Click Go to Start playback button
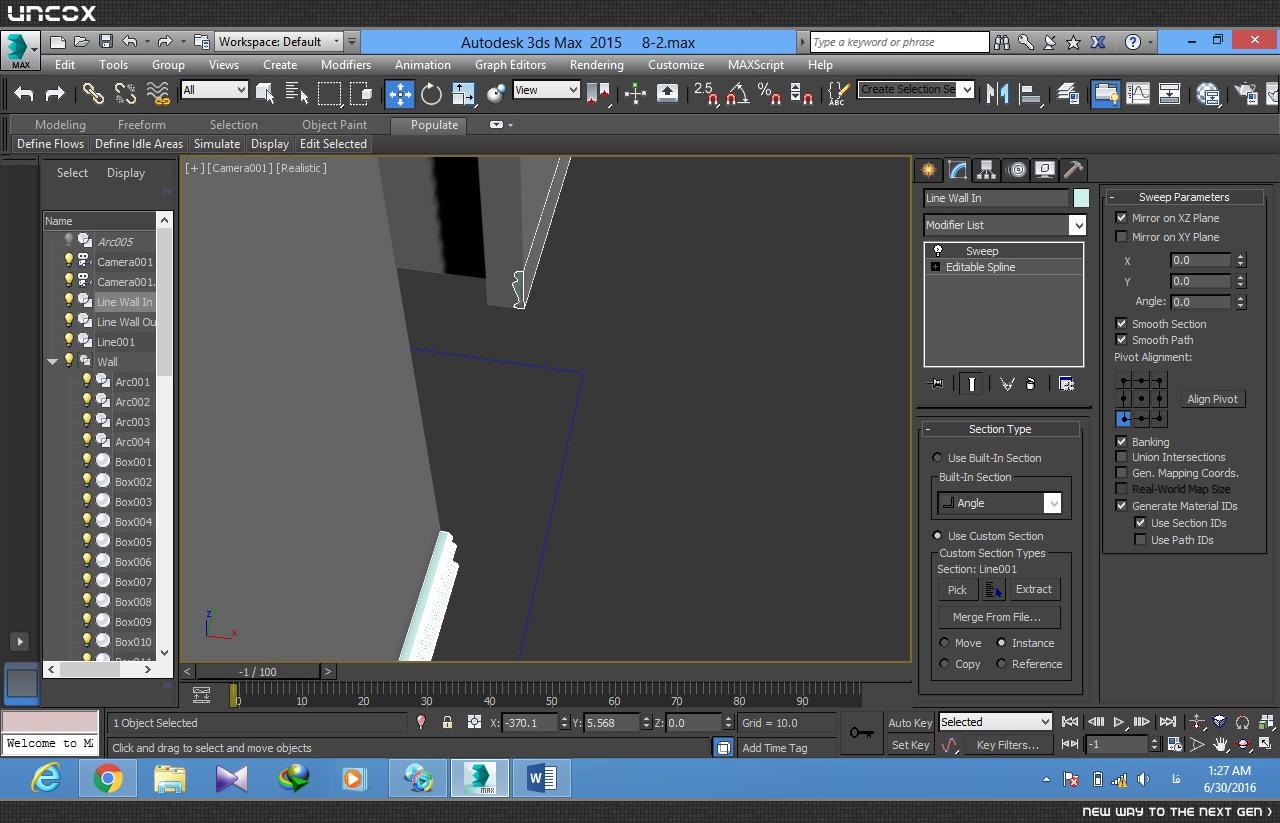1280x823 pixels. [1070, 722]
